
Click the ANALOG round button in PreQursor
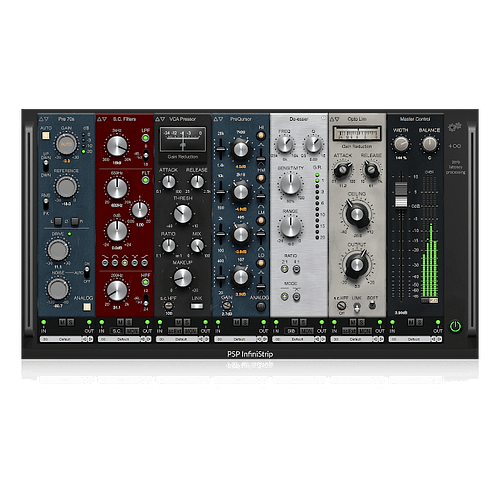point(261,306)
